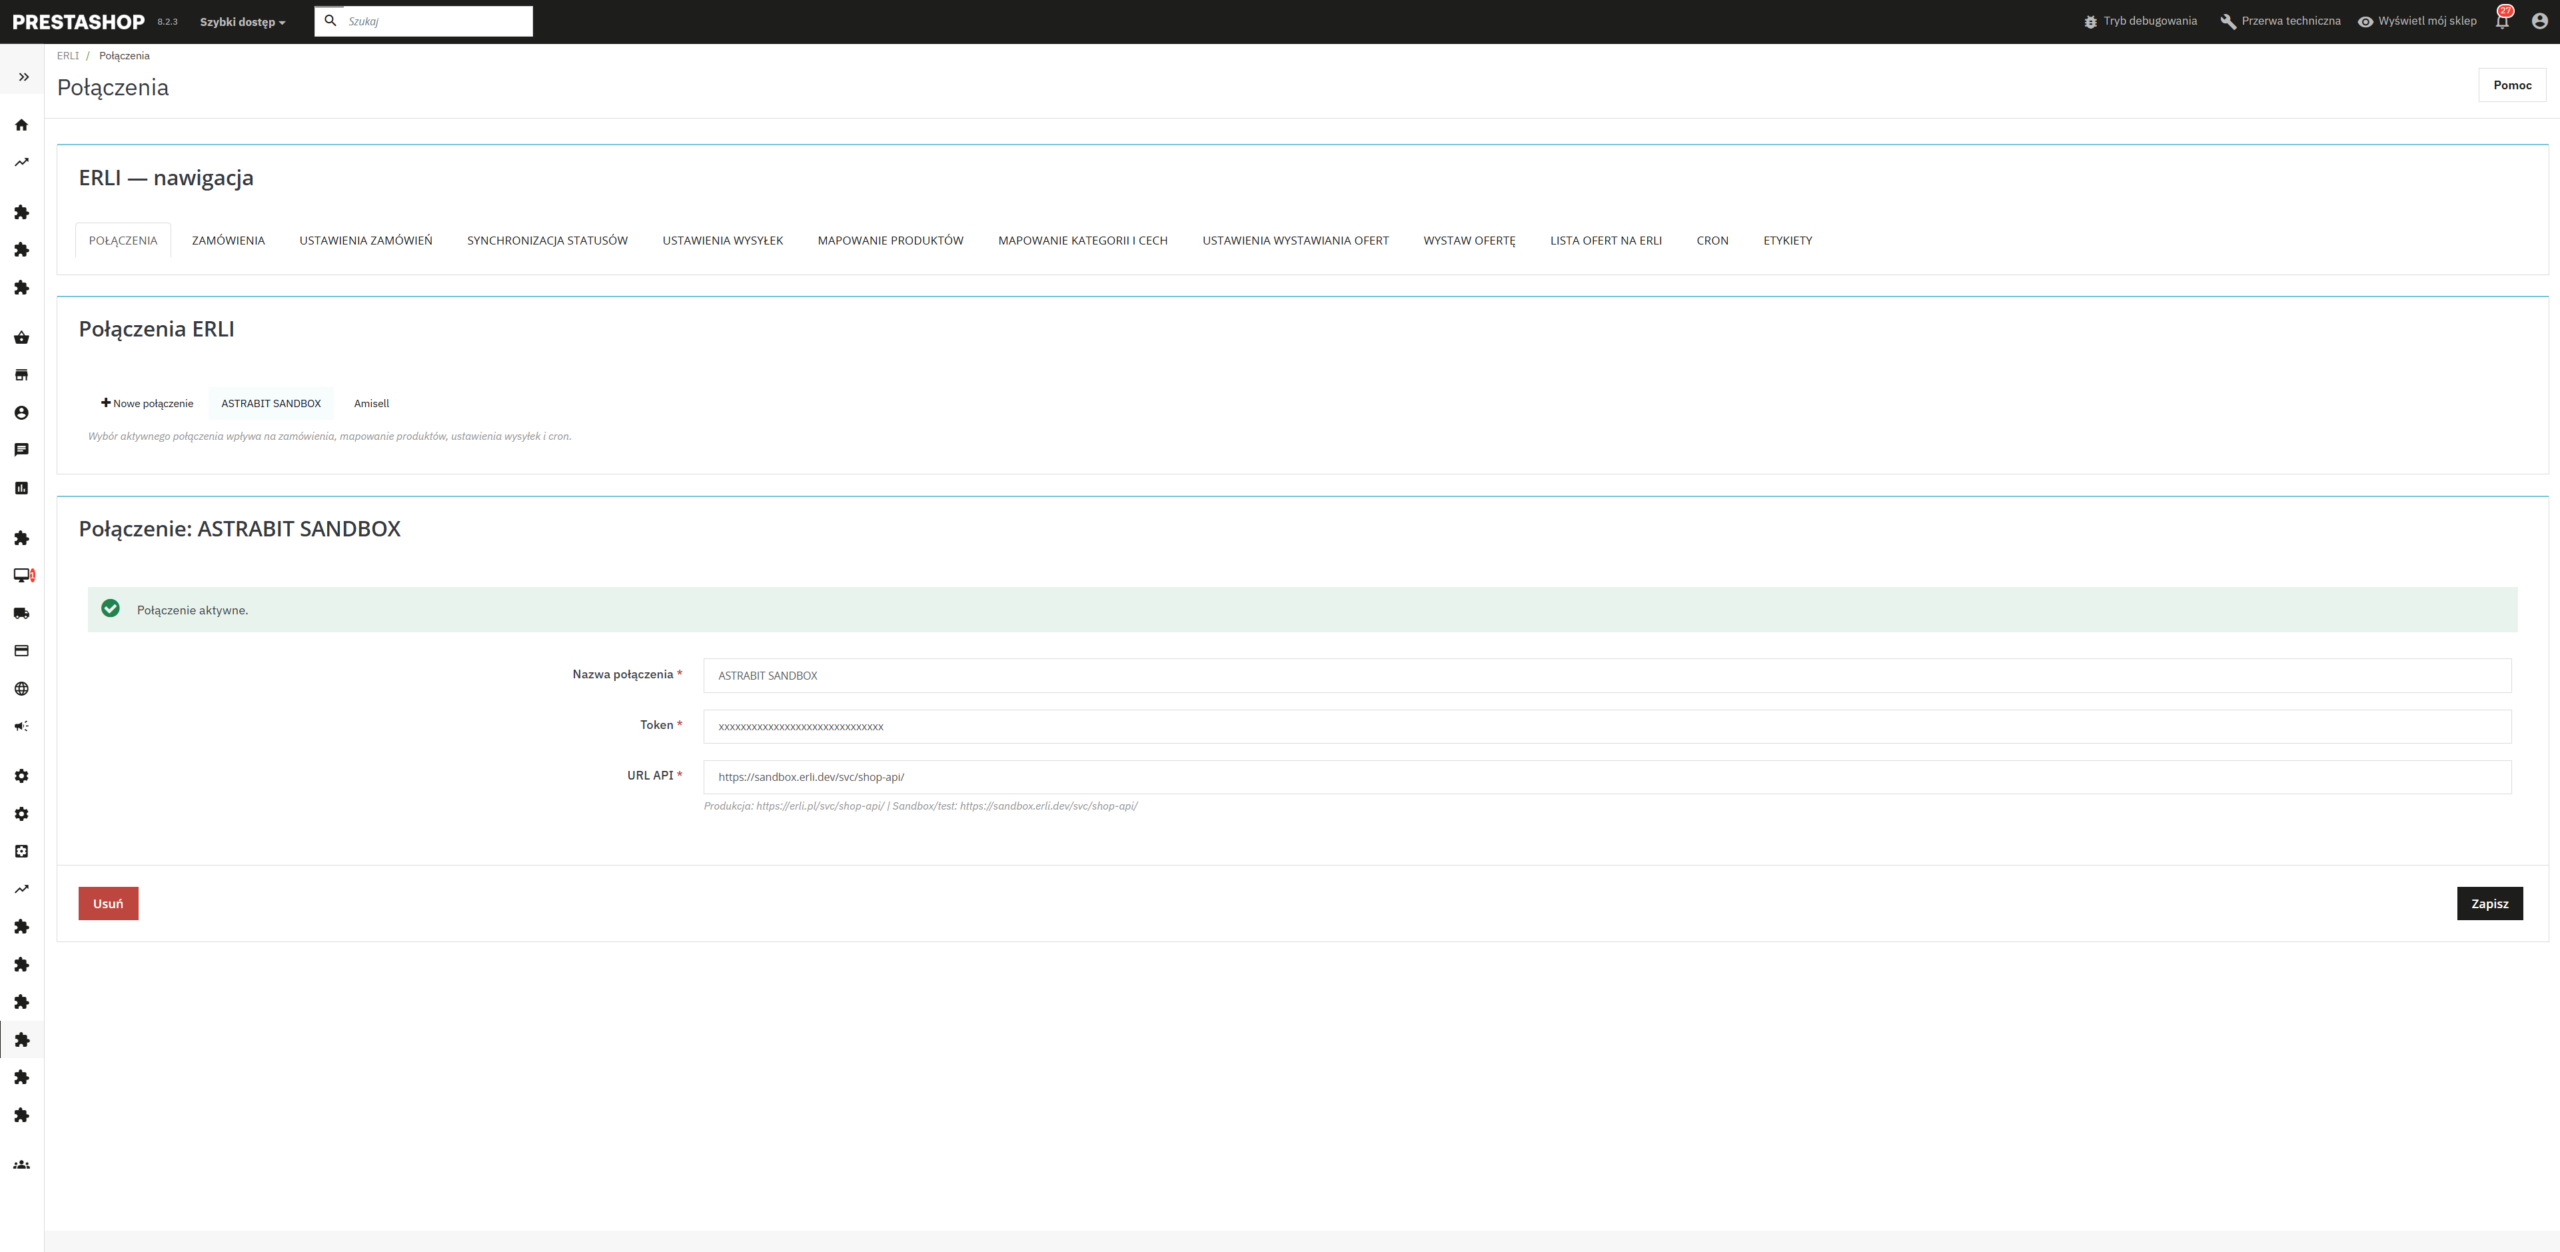This screenshot has width=2560, height=1252.
Task: Switch to the Połączenia tab
Action: [x=123, y=240]
